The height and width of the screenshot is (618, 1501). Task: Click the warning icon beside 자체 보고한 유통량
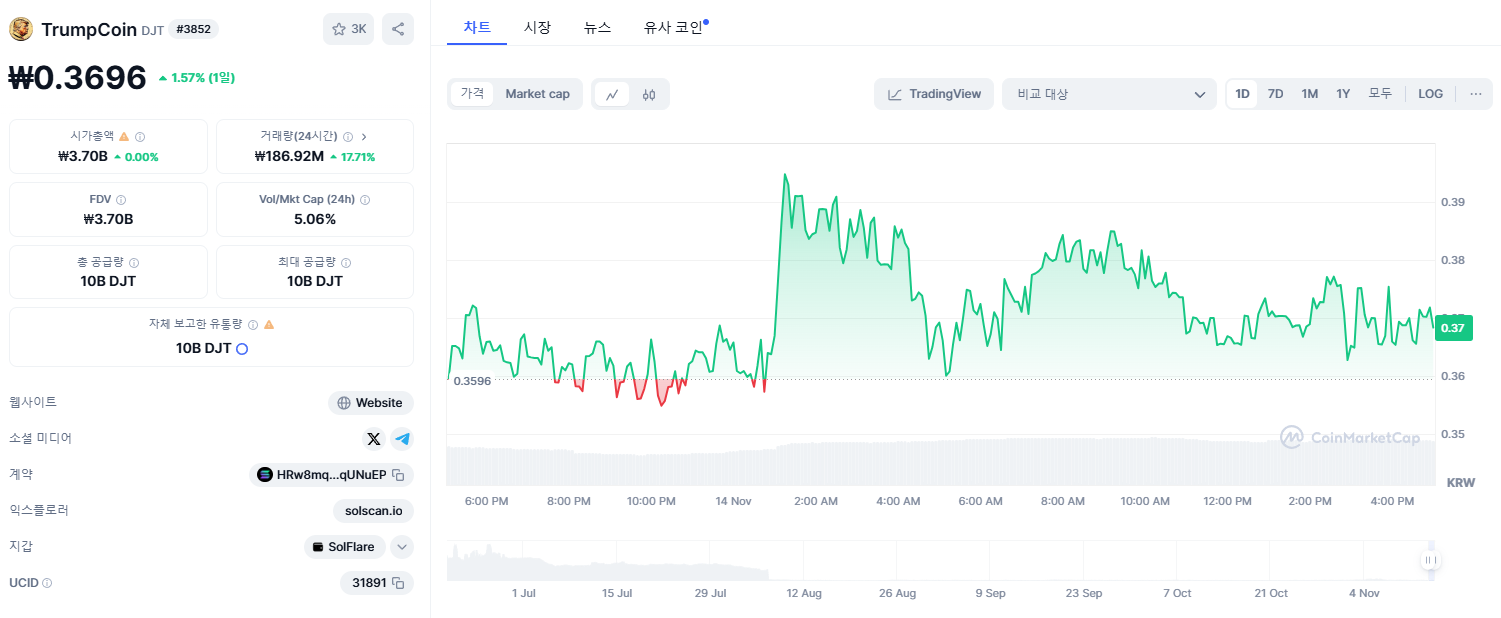[269, 325]
